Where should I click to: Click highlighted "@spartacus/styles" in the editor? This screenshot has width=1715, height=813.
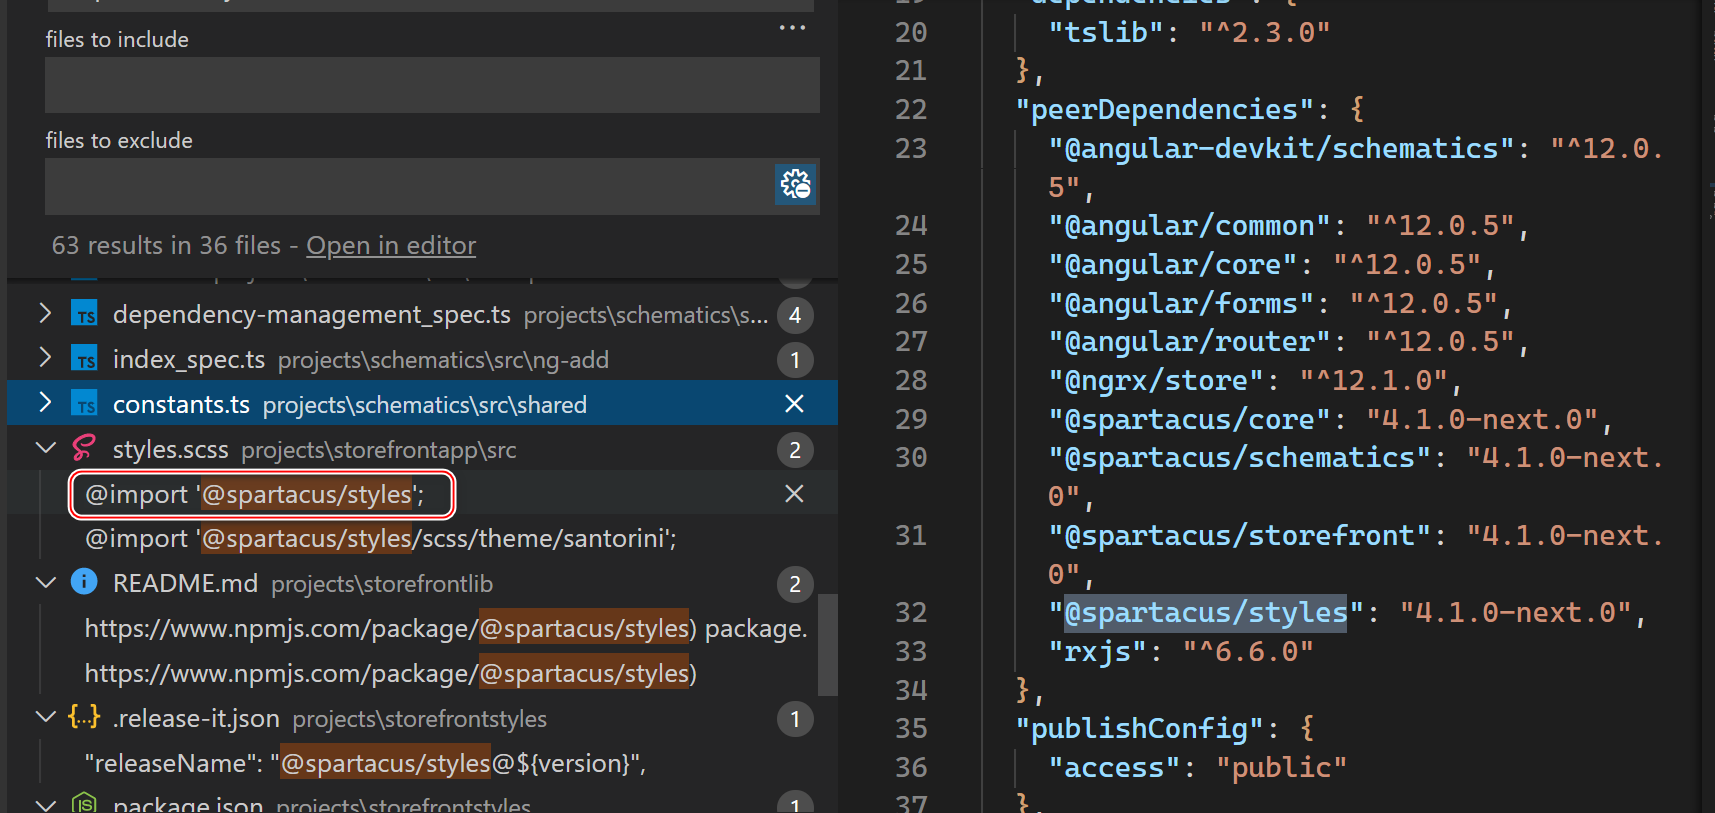coord(1206,613)
